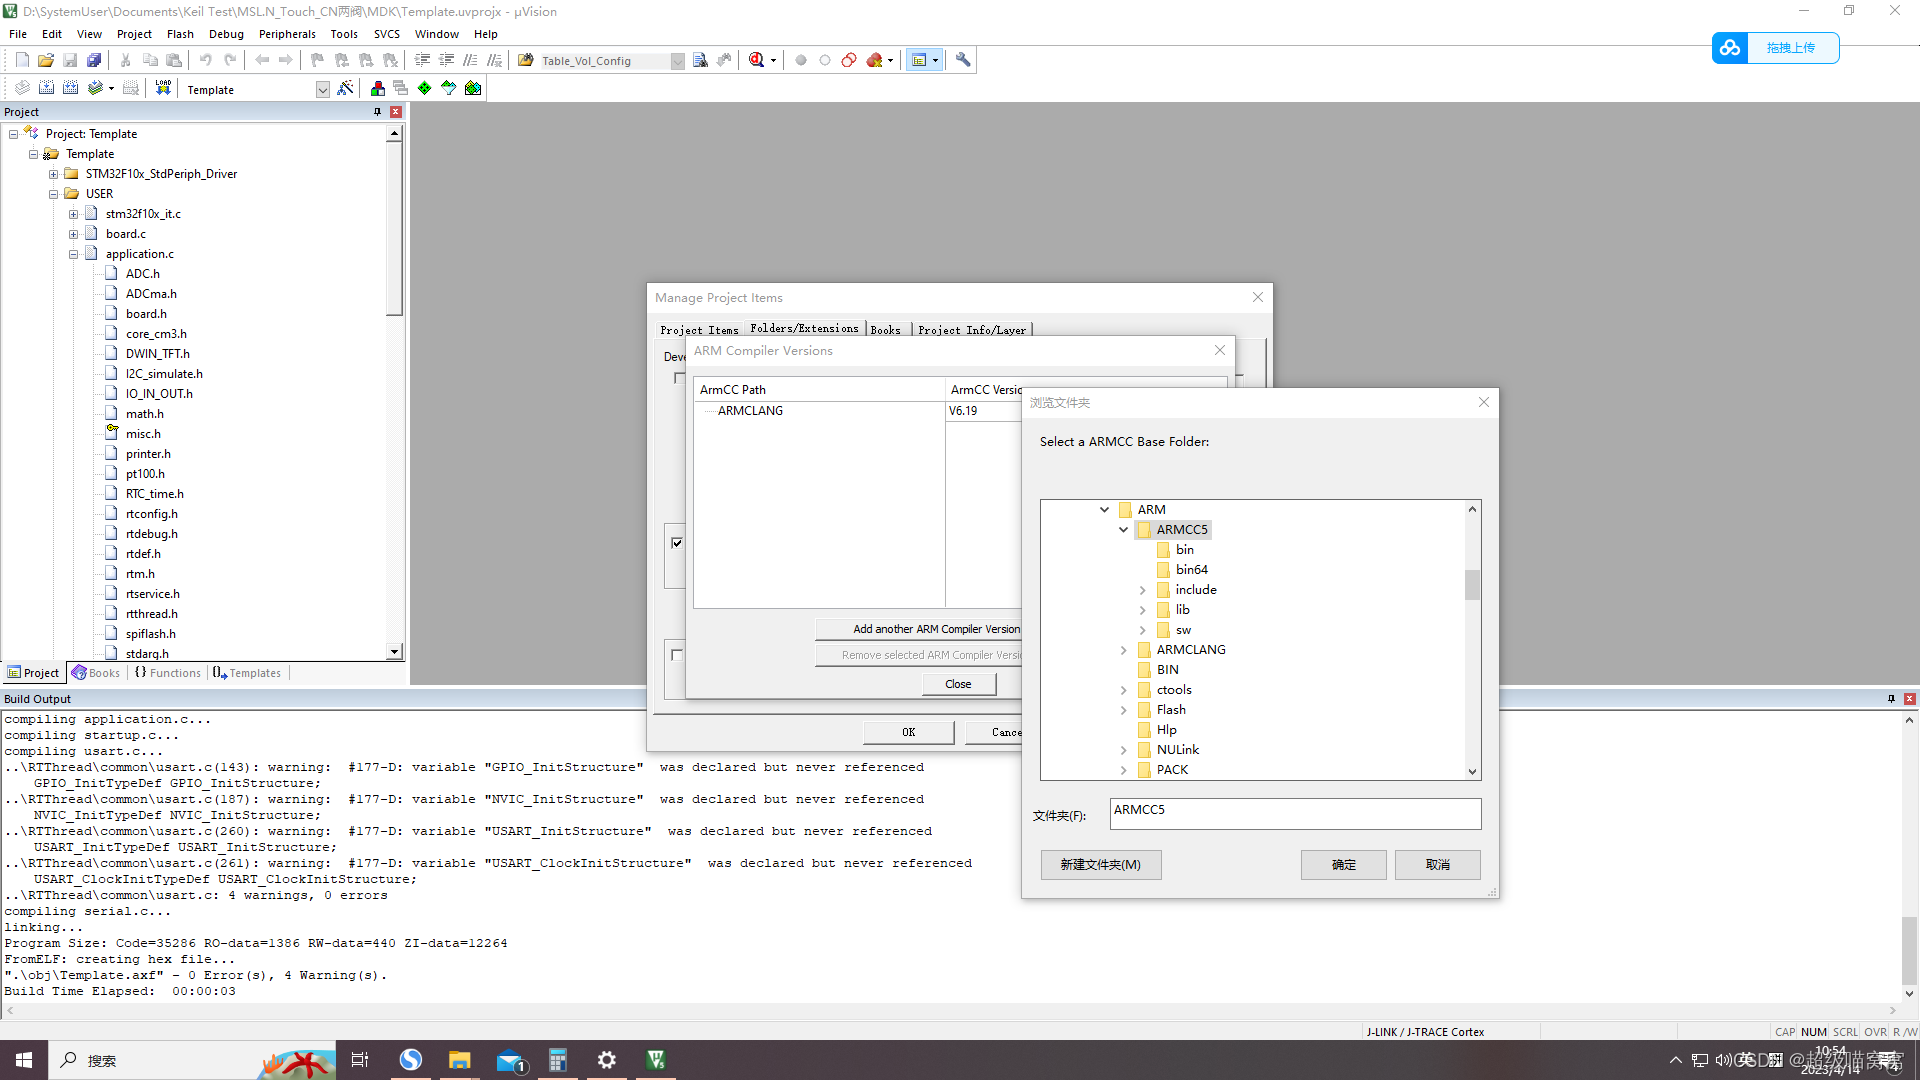Viewport: 1920px width, 1080px height.
Task: Open Calculator from the taskbar
Action: [x=558, y=1060]
